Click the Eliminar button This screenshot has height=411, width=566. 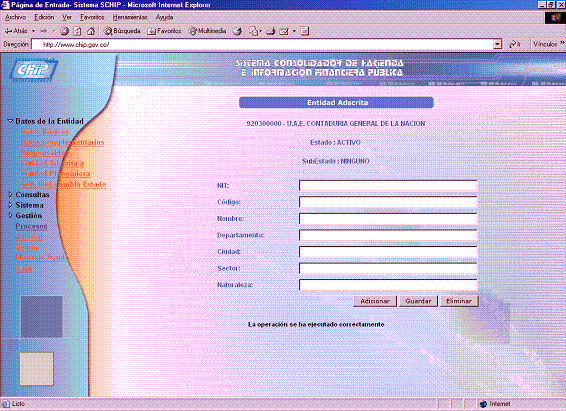(459, 301)
